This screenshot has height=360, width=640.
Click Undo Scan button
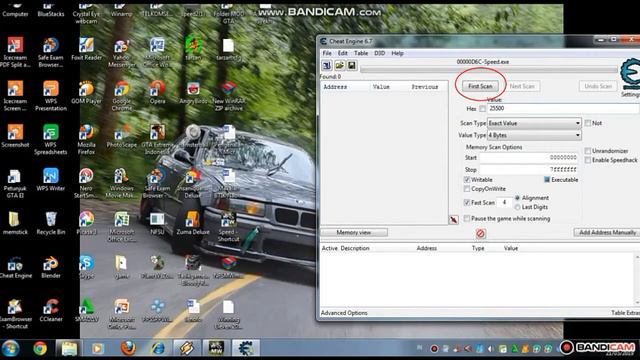(598, 86)
